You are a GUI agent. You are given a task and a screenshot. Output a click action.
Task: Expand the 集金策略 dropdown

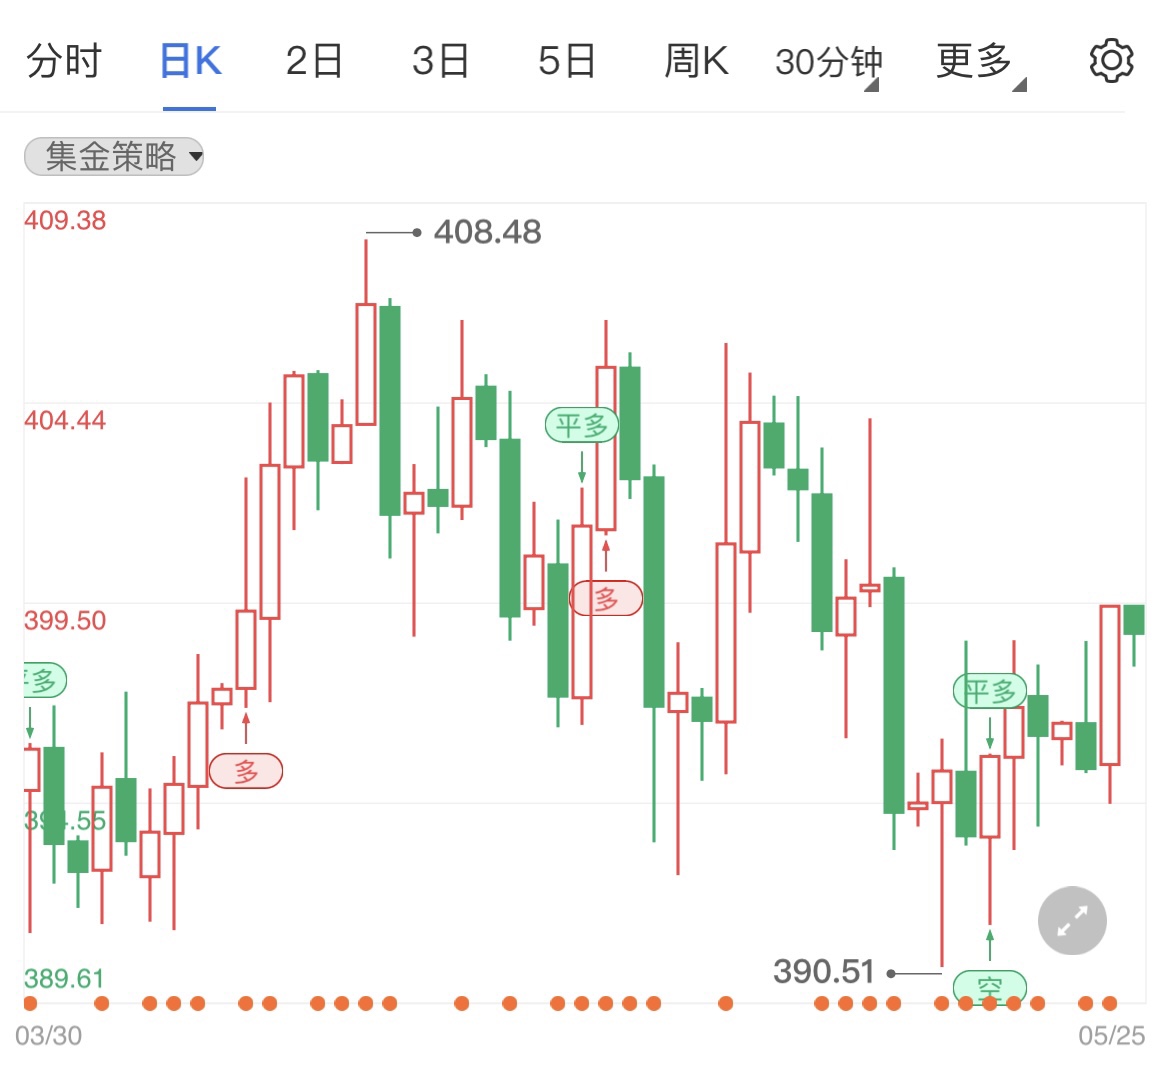click(x=113, y=156)
